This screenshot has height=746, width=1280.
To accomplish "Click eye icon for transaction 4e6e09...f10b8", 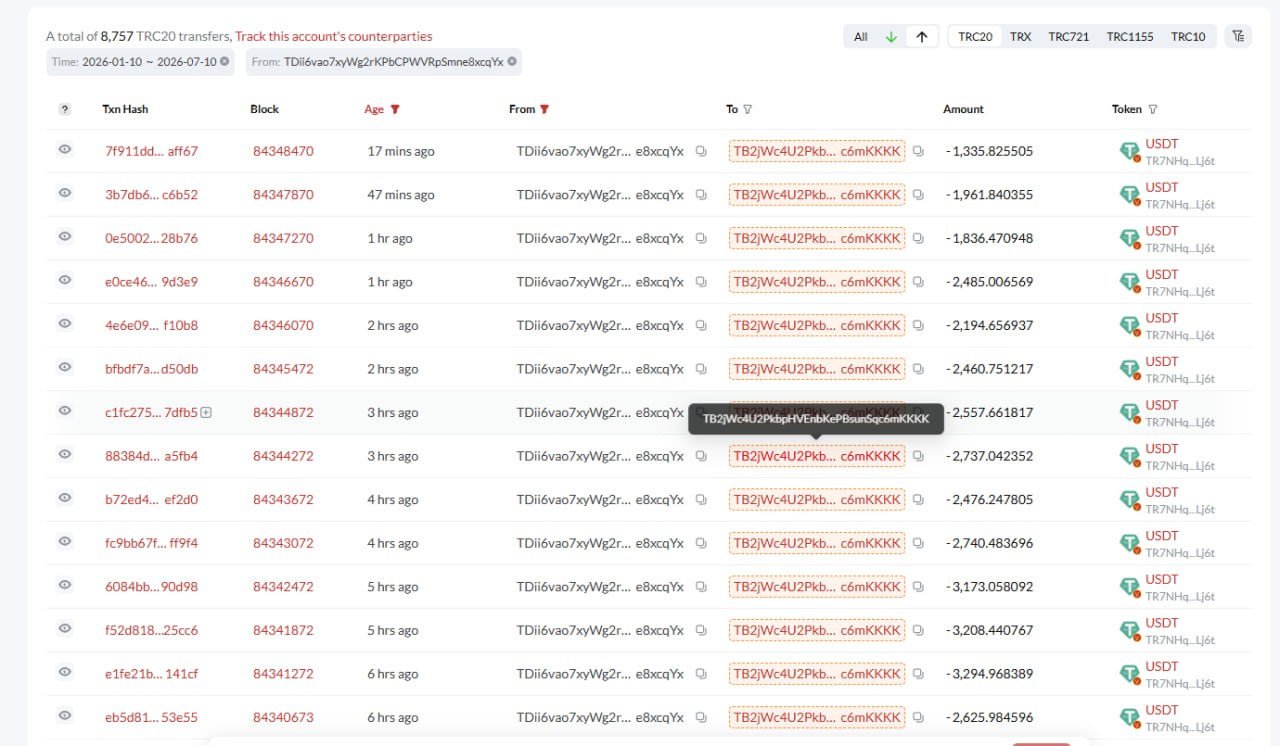I will (x=65, y=323).
